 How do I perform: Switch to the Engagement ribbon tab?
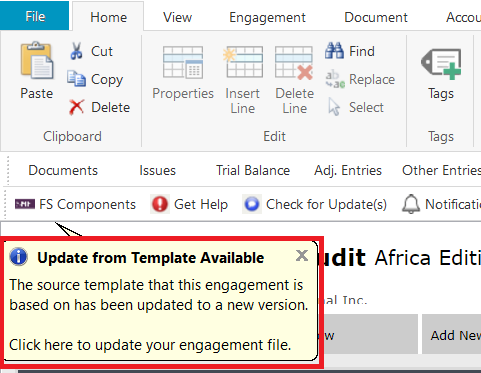click(x=267, y=17)
